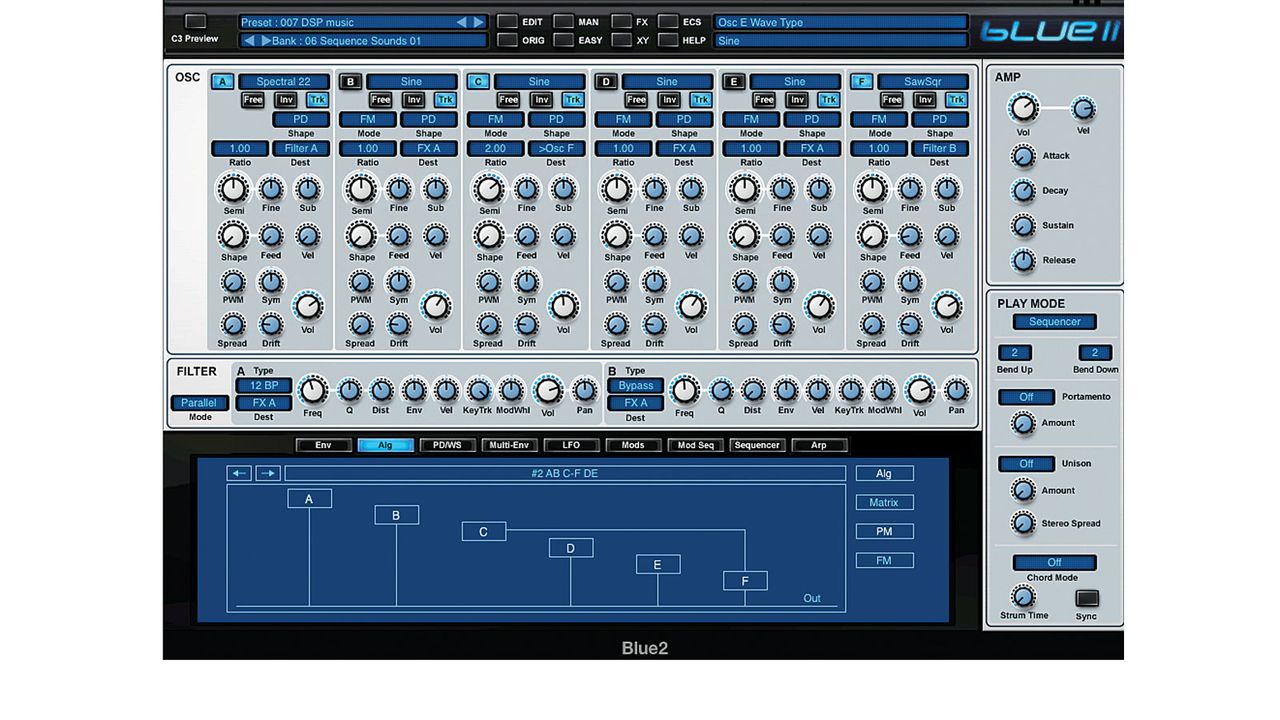Click oscillator C Vol knob
Viewport: 1280px width, 720px height.
tap(563, 307)
